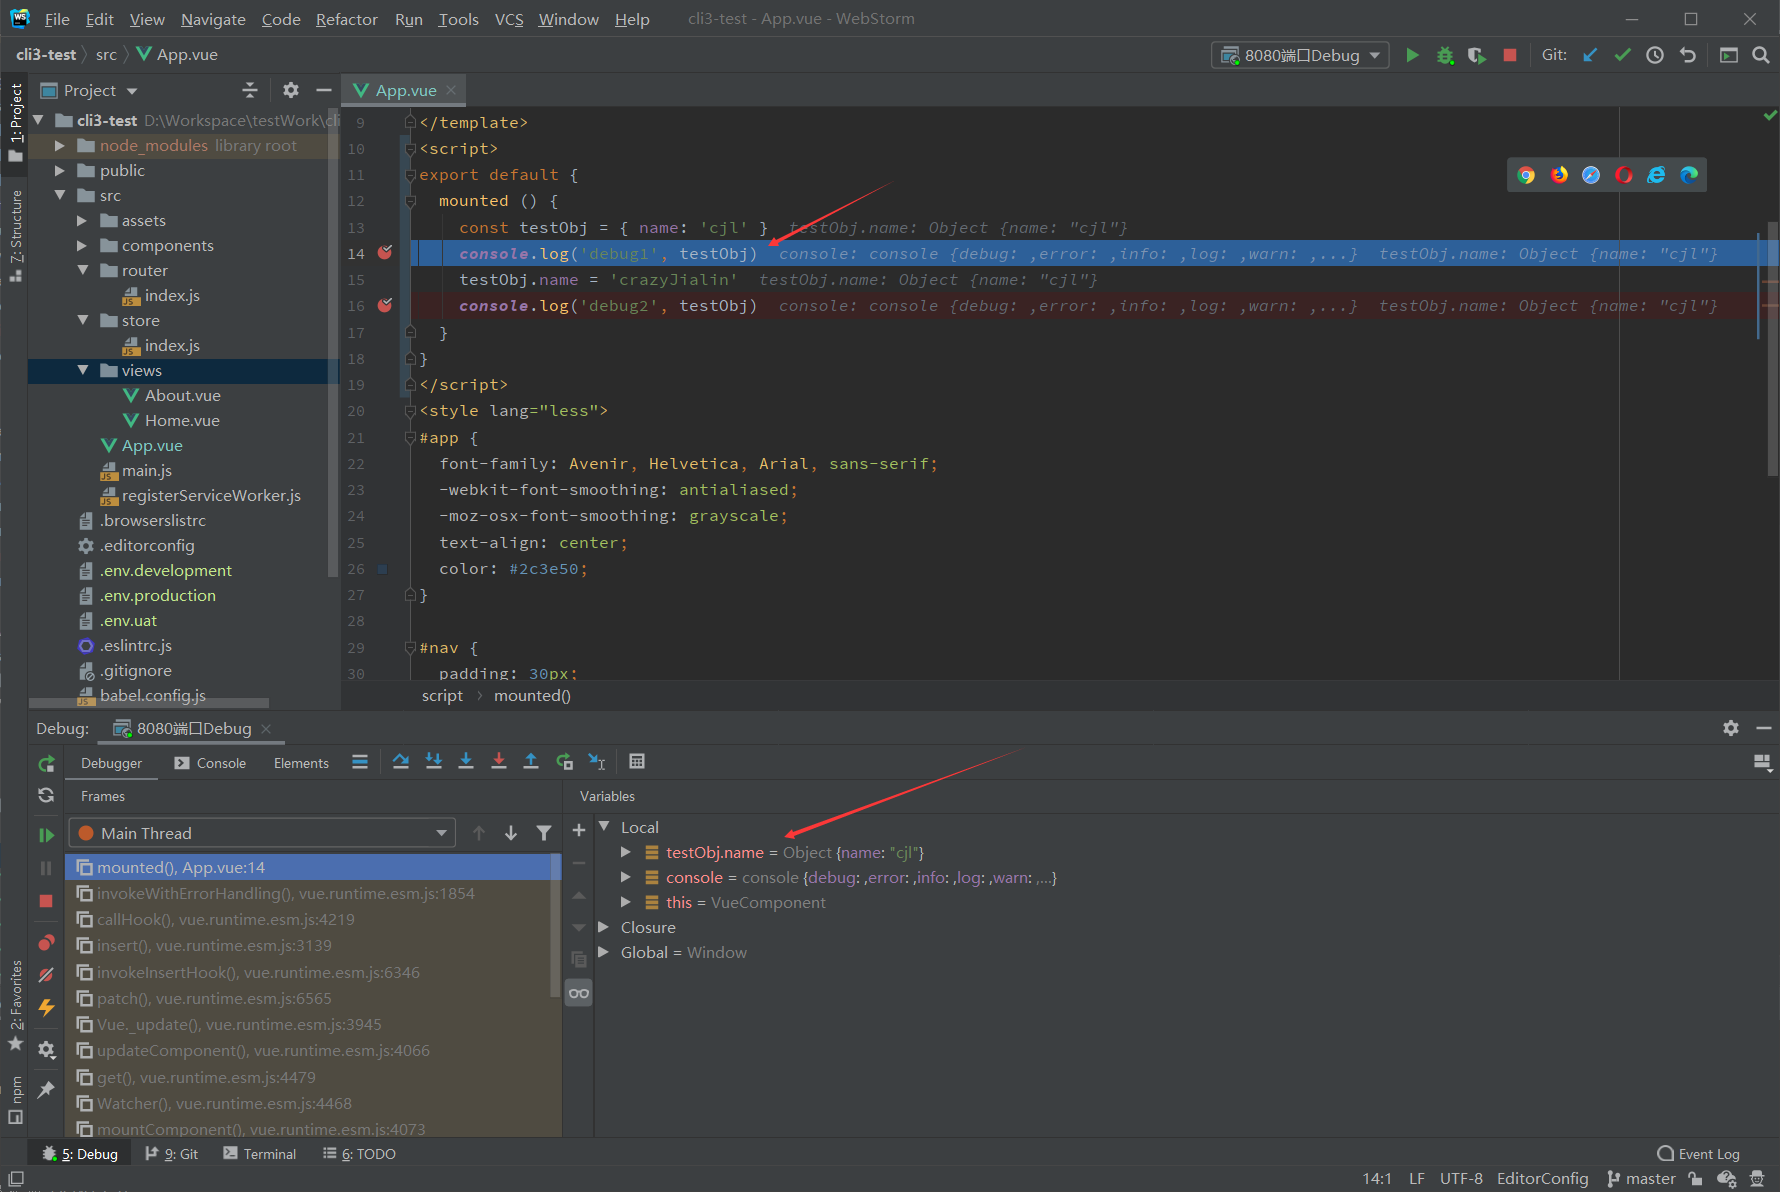This screenshot has width=1780, height=1192.
Task: Open preview in Firefox browser icon
Action: click(x=1559, y=175)
